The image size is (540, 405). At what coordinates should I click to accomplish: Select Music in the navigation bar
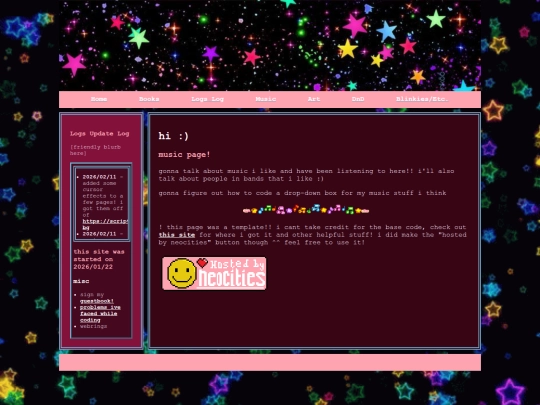pyautogui.click(x=266, y=99)
